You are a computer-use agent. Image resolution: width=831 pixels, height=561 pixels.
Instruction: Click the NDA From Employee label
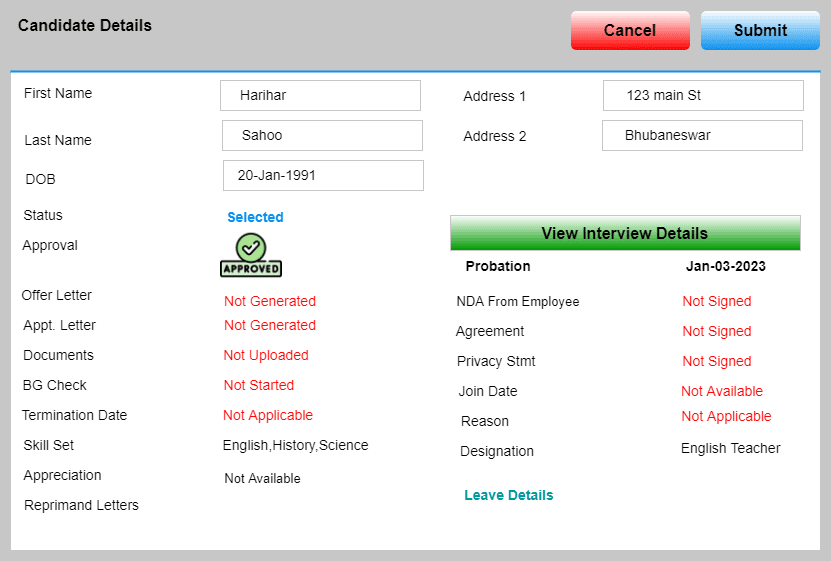(x=518, y=301)
